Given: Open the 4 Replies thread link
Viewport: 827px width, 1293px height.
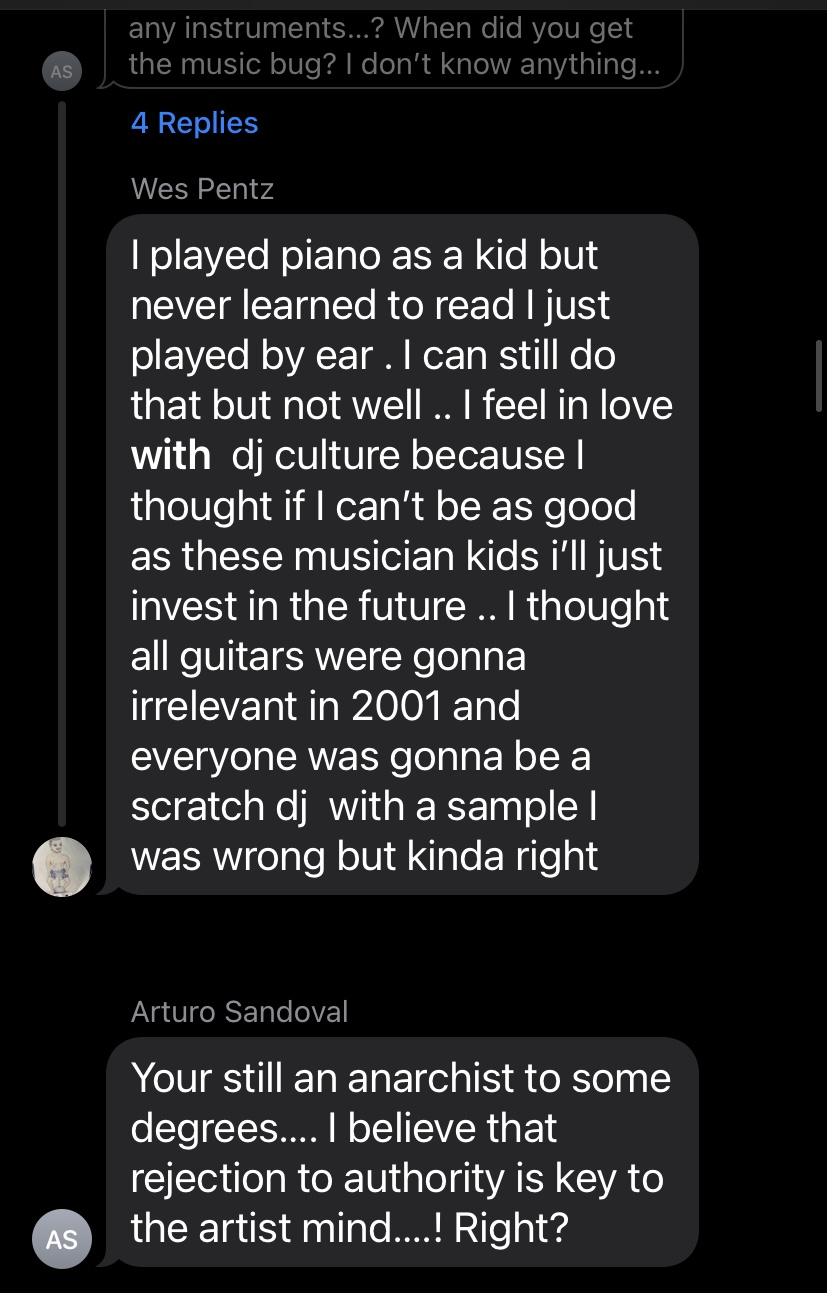Looking at the screenshot, I should pyautogui.click(x=194, y=123).
